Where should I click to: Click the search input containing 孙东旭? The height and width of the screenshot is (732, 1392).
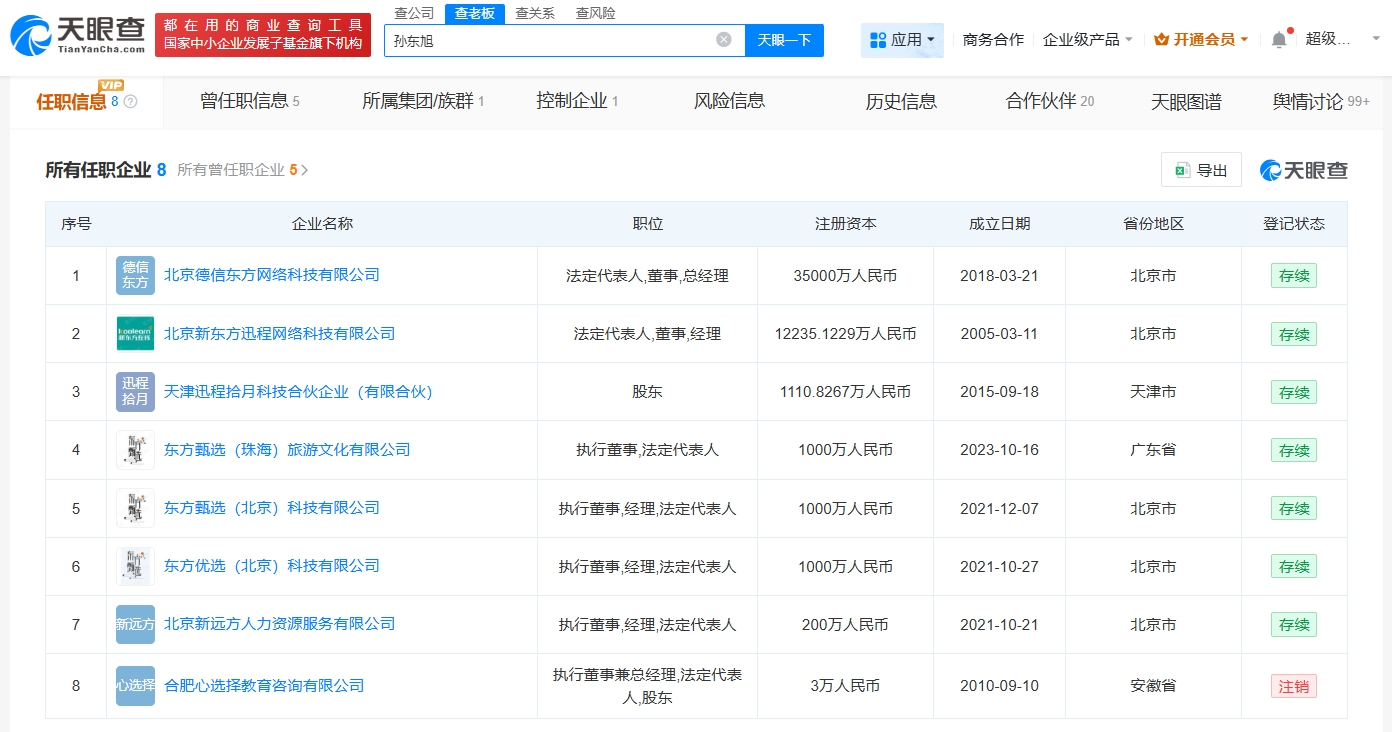(550, 40)
